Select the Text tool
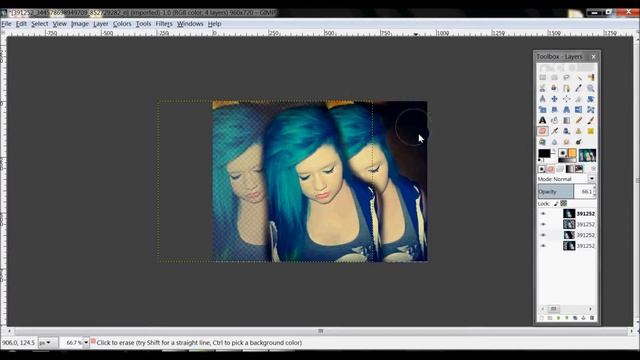The height and width of the screenshot is (360, 640). [542, 120]
